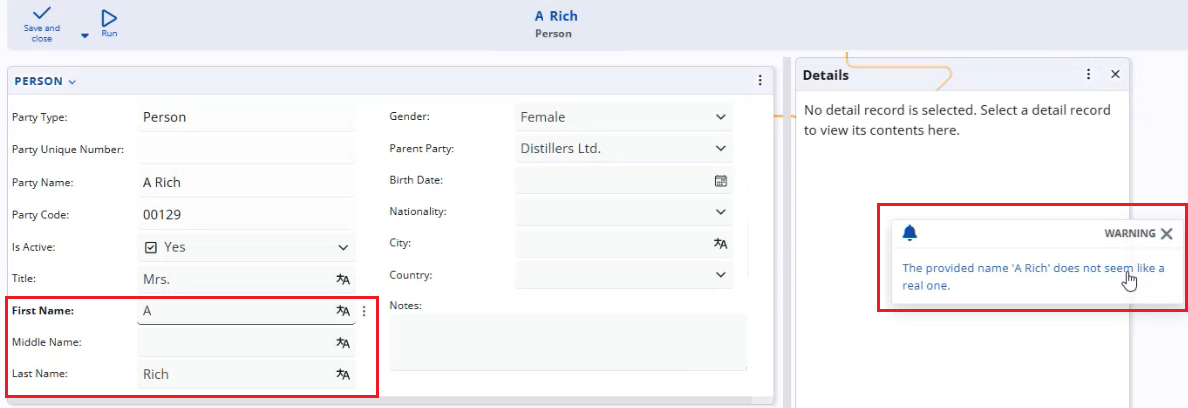Open the Details panel three-dot menu
The width and height of the screenshot is (1188, 408).
point(1088,74)
